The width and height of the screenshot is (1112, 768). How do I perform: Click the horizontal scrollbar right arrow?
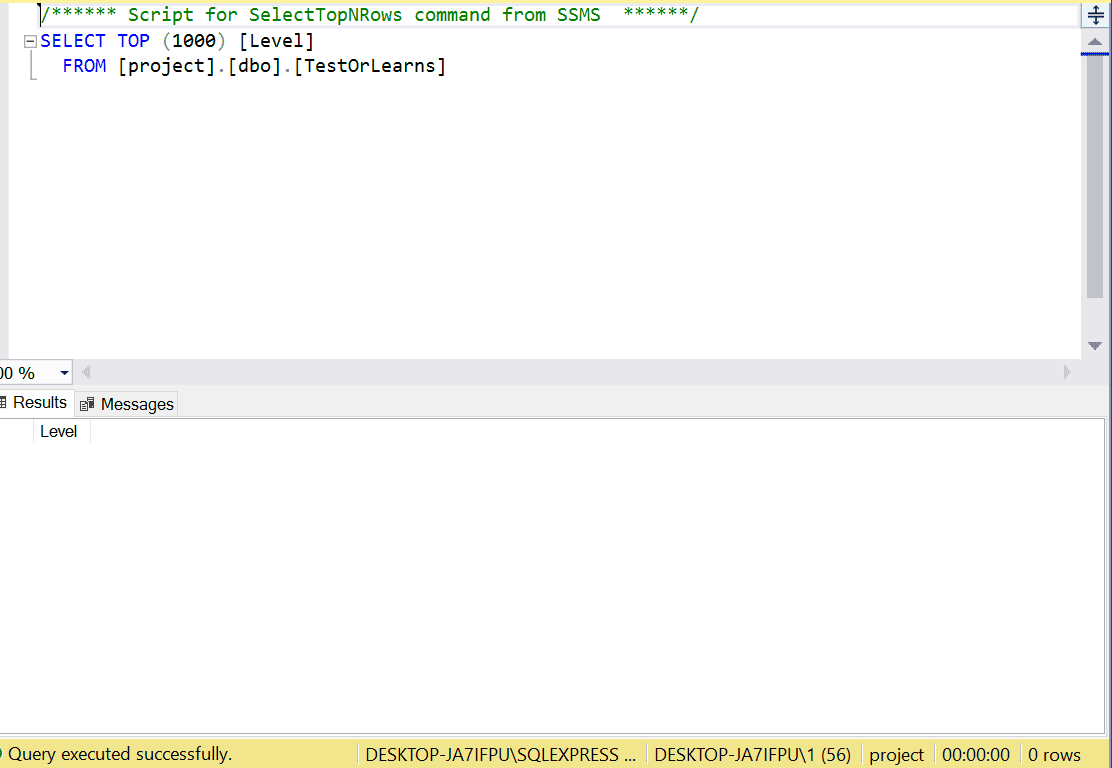pyautogui.click(x=1067, y=372)
